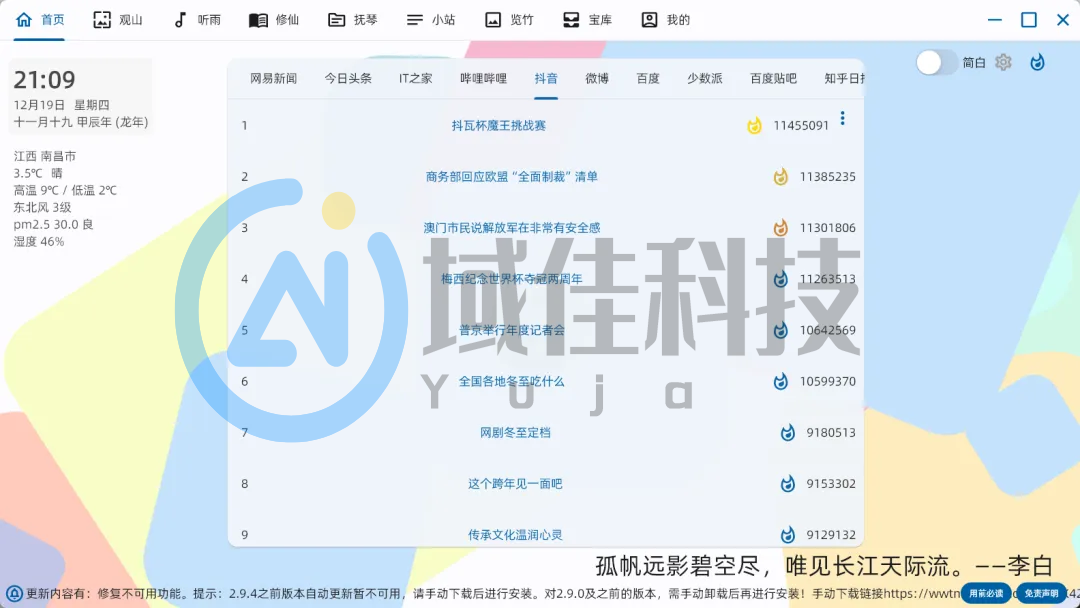Image resolution: width=1080 pixels, height=608 pixels.
Task: Click the 21:09 clock display
Action: [x=45, y=80]
